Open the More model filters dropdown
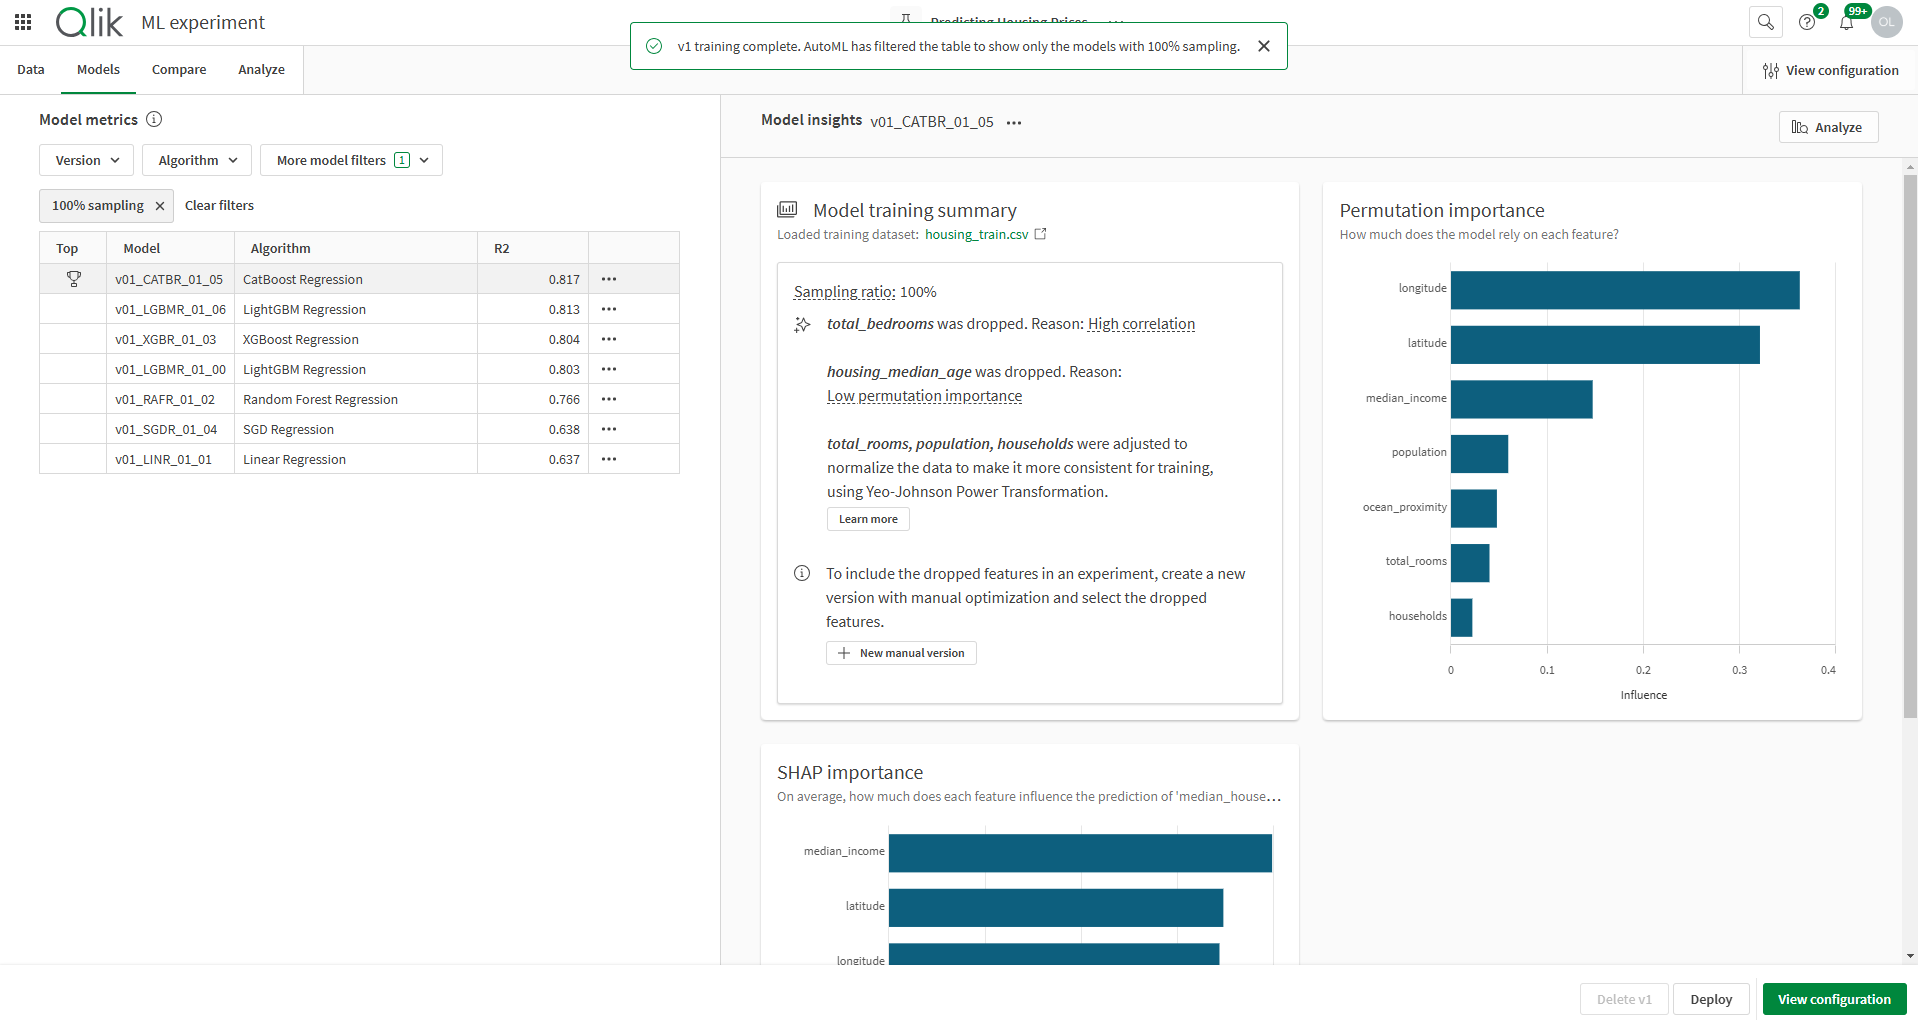Image resolution: width=1918 pixels, height=1024 pixels. [351, 160]
